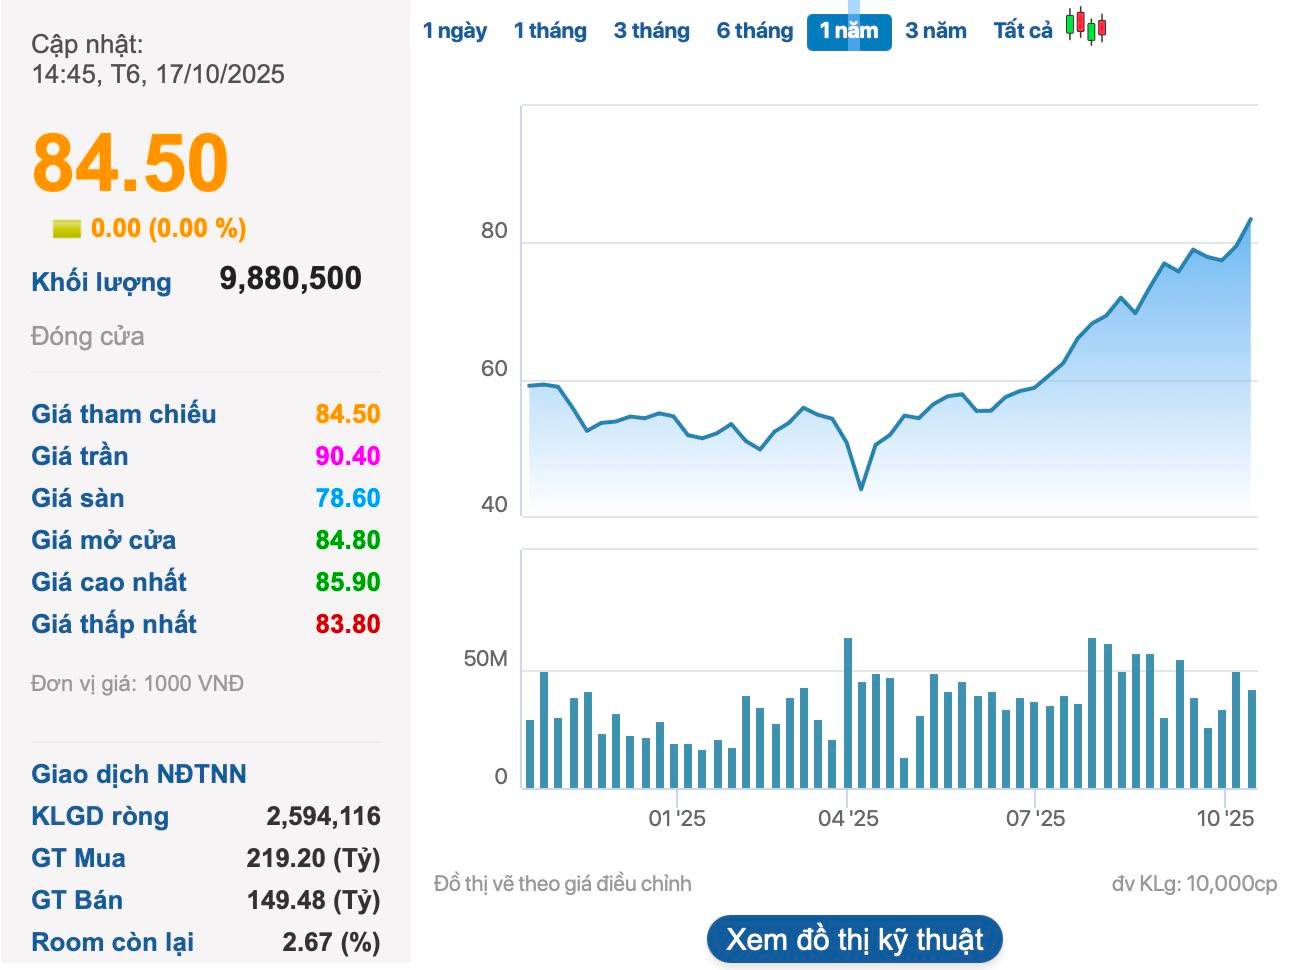Click the 04 '25 date axis label
1296x970 pixels.
848,818
